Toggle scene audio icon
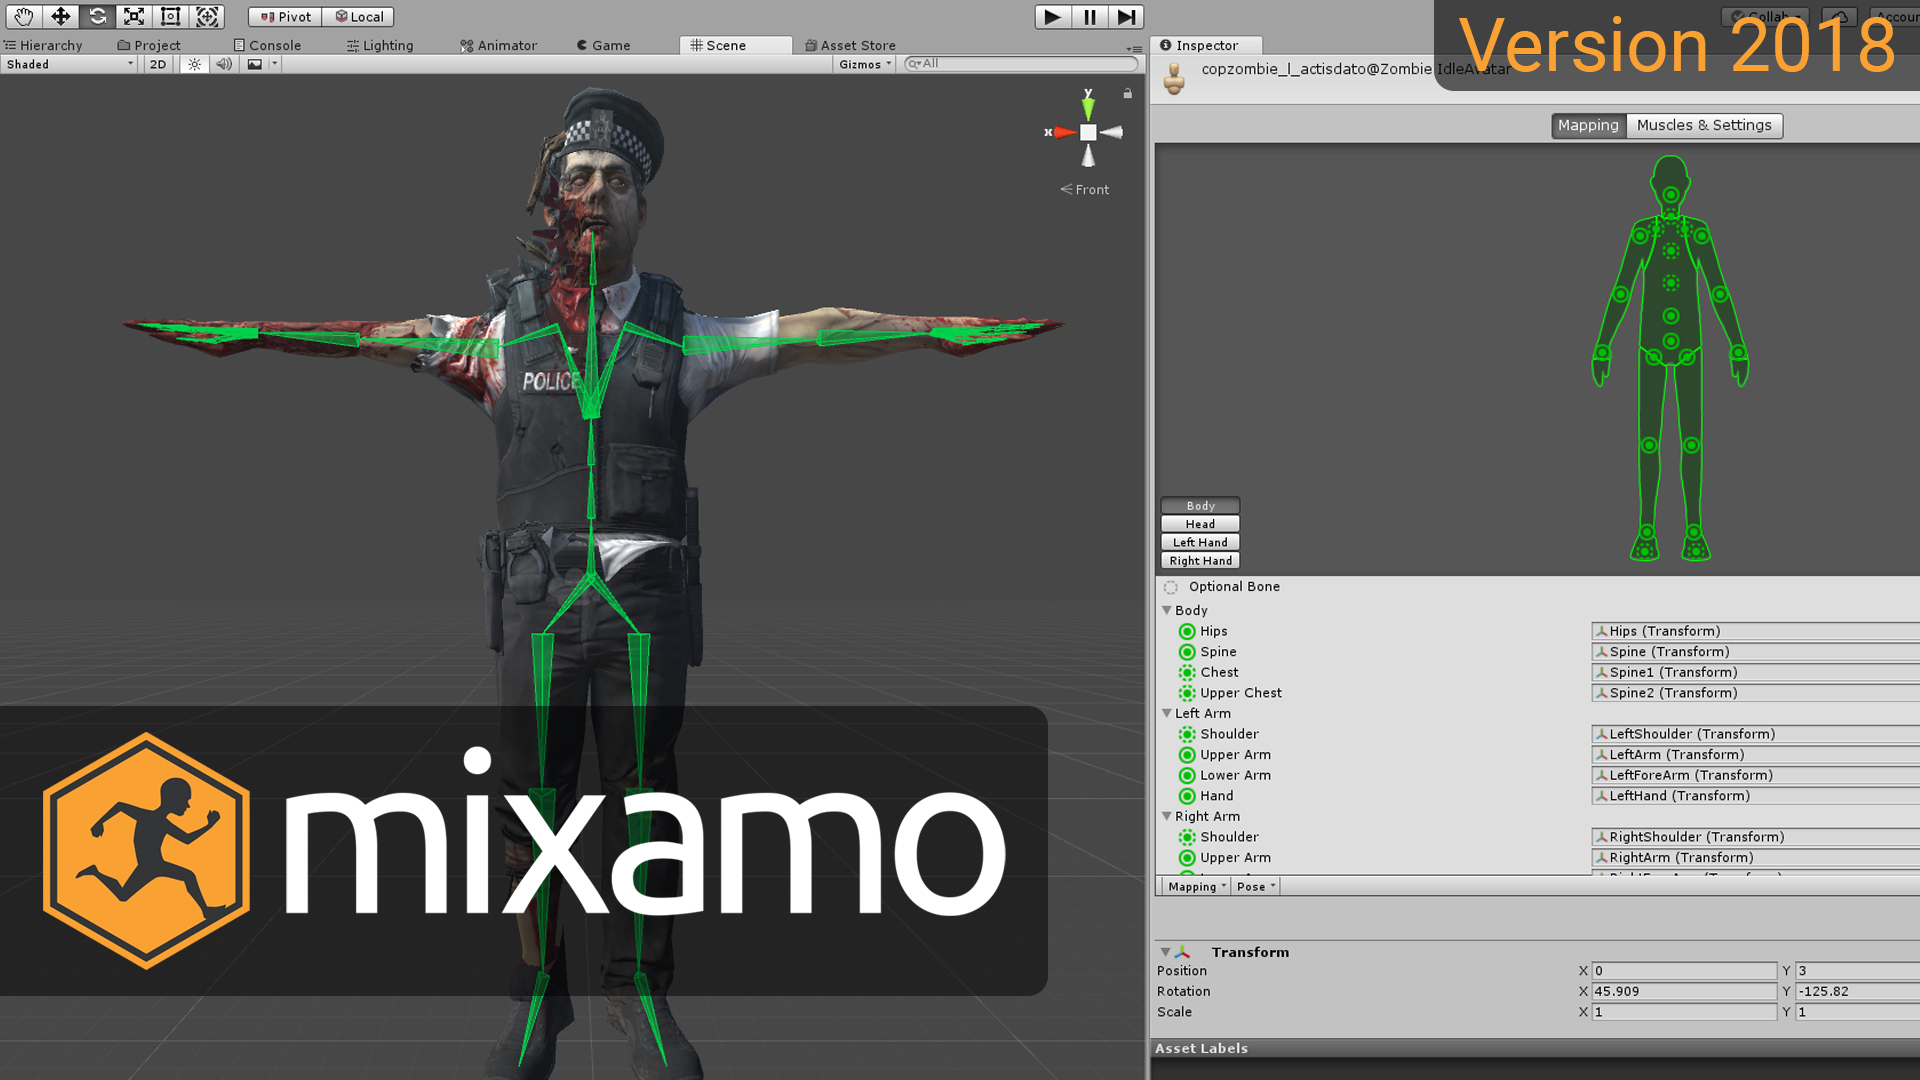 [x=224, y=64]
